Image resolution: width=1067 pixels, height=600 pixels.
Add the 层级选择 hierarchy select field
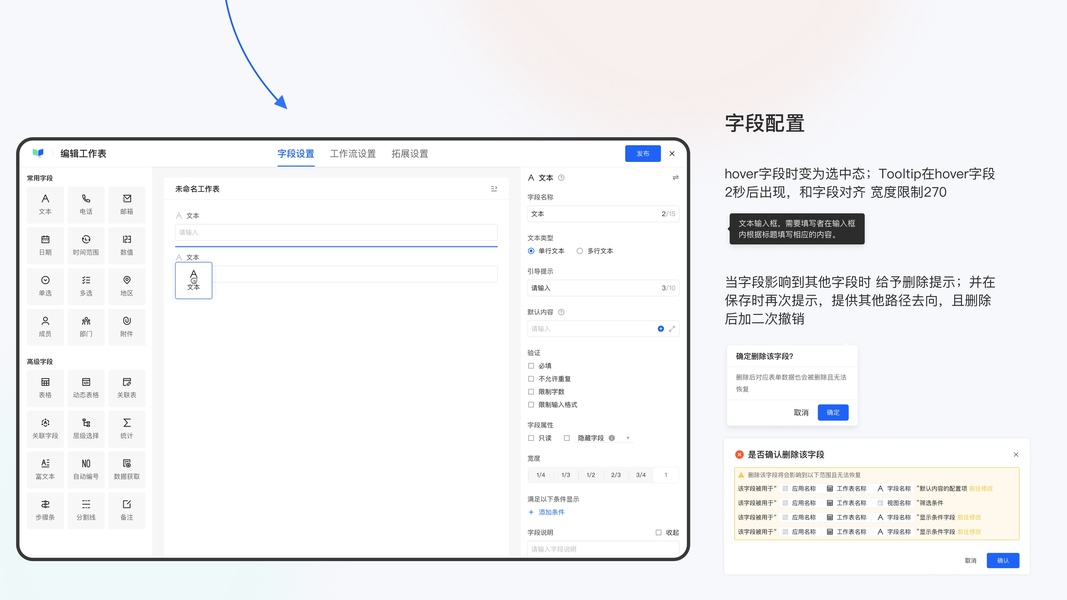coord(86,429)
